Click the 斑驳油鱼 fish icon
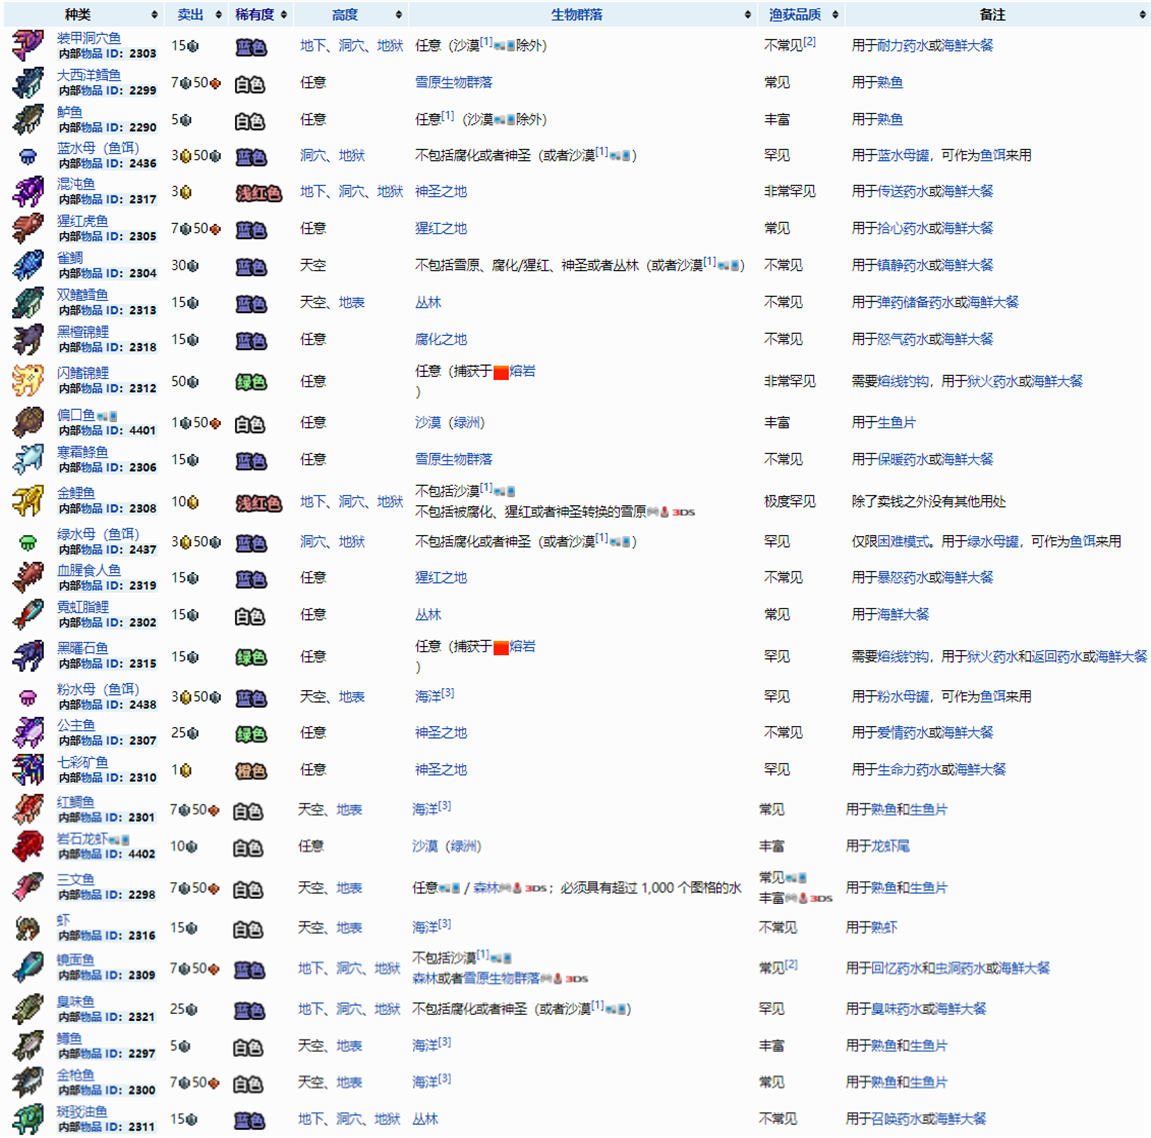The width and height of the screenshot is (1151, 1138). point(27,1119)
